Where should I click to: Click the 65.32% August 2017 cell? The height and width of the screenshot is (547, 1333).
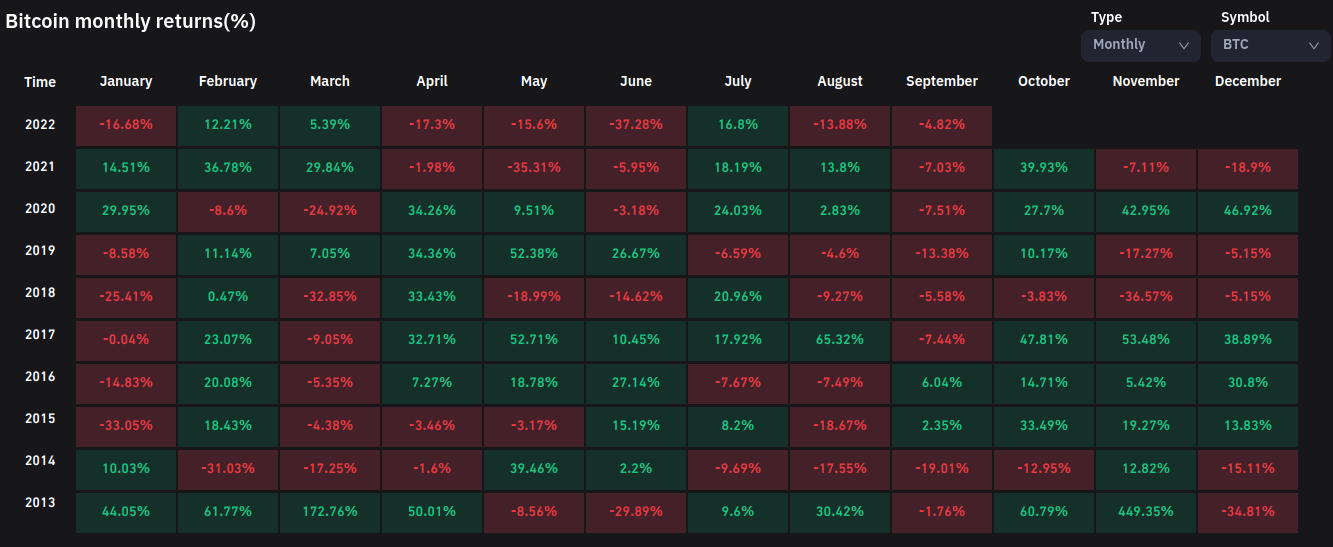[x=840, y=339]
